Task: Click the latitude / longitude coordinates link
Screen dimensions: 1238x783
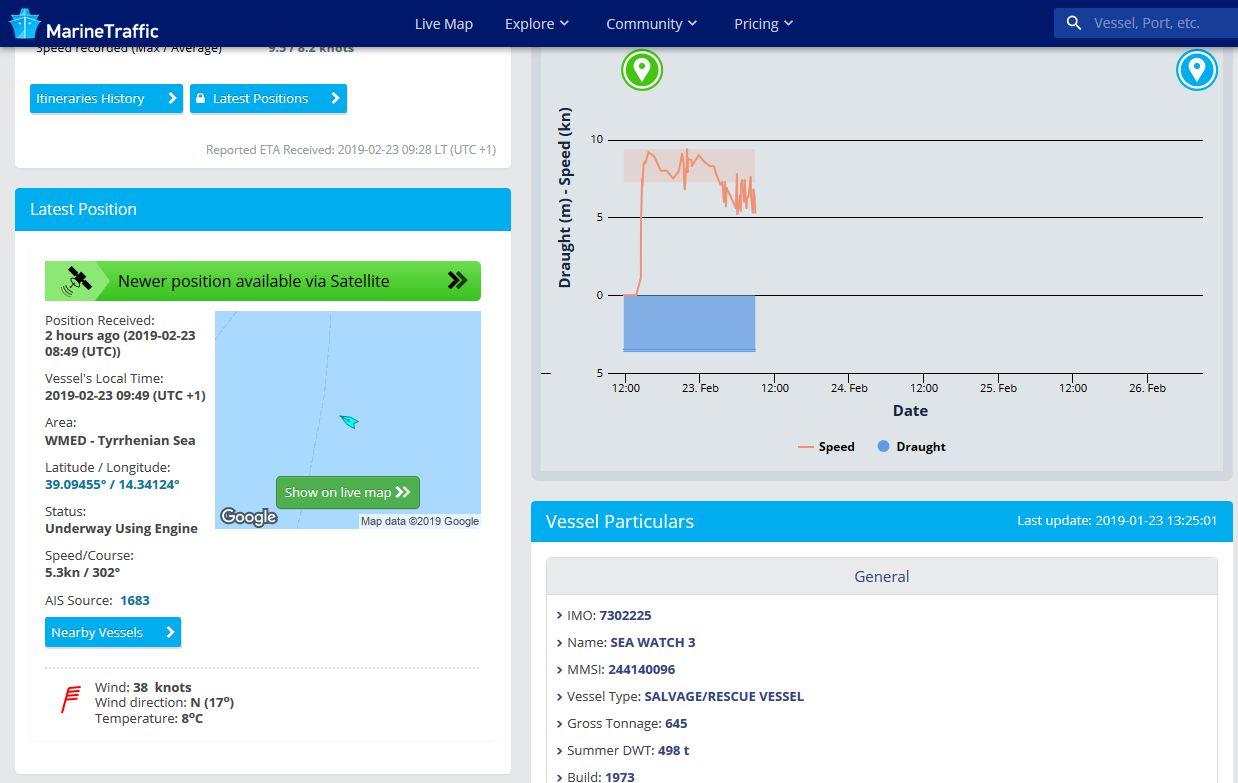Action: coord(112,484)
